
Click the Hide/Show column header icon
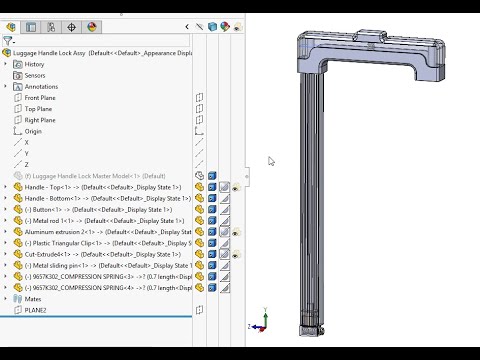(199, 27)
